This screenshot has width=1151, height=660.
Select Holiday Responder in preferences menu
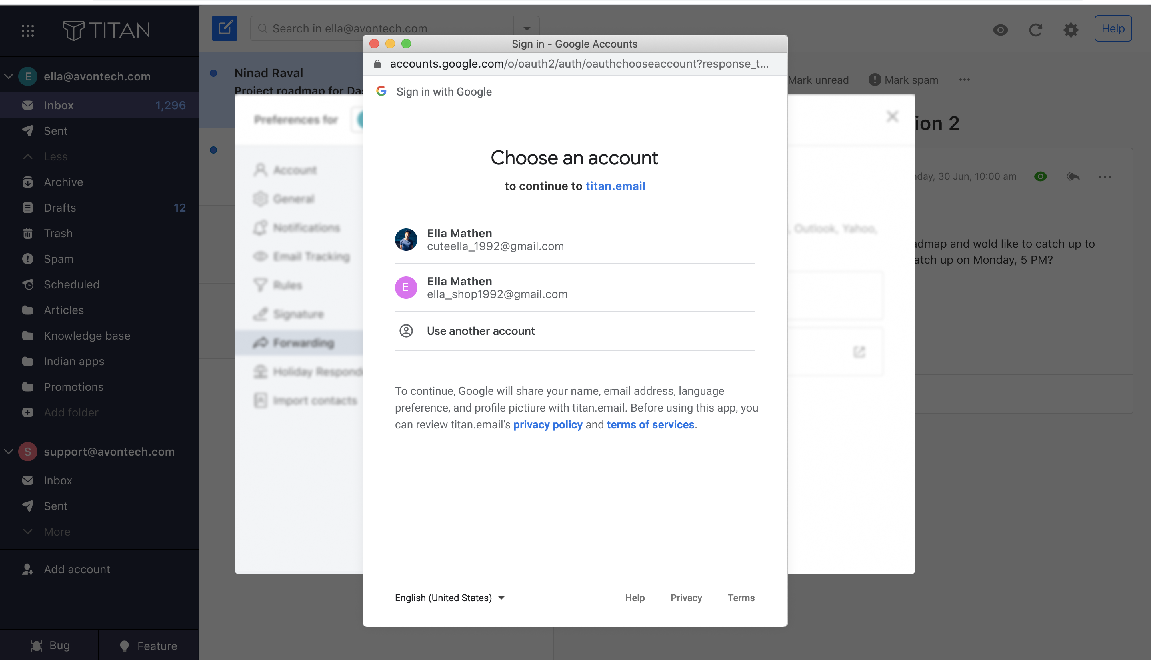[308, 371]
